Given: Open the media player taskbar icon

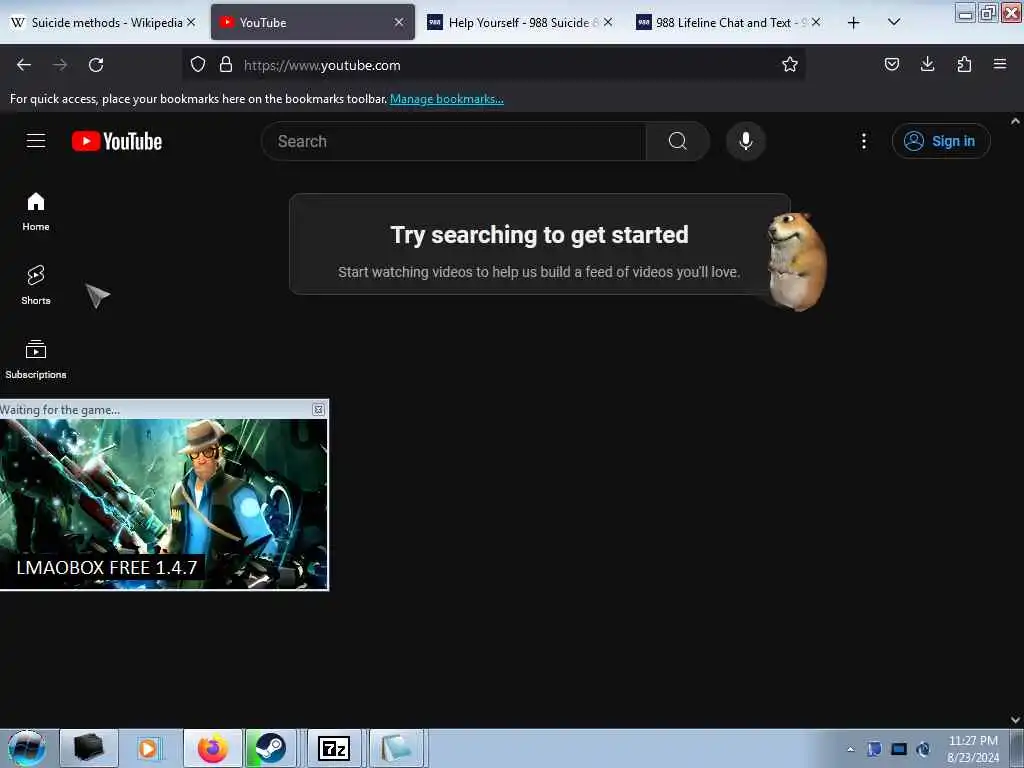Looking at the screenshot, I should coord(149,748).
